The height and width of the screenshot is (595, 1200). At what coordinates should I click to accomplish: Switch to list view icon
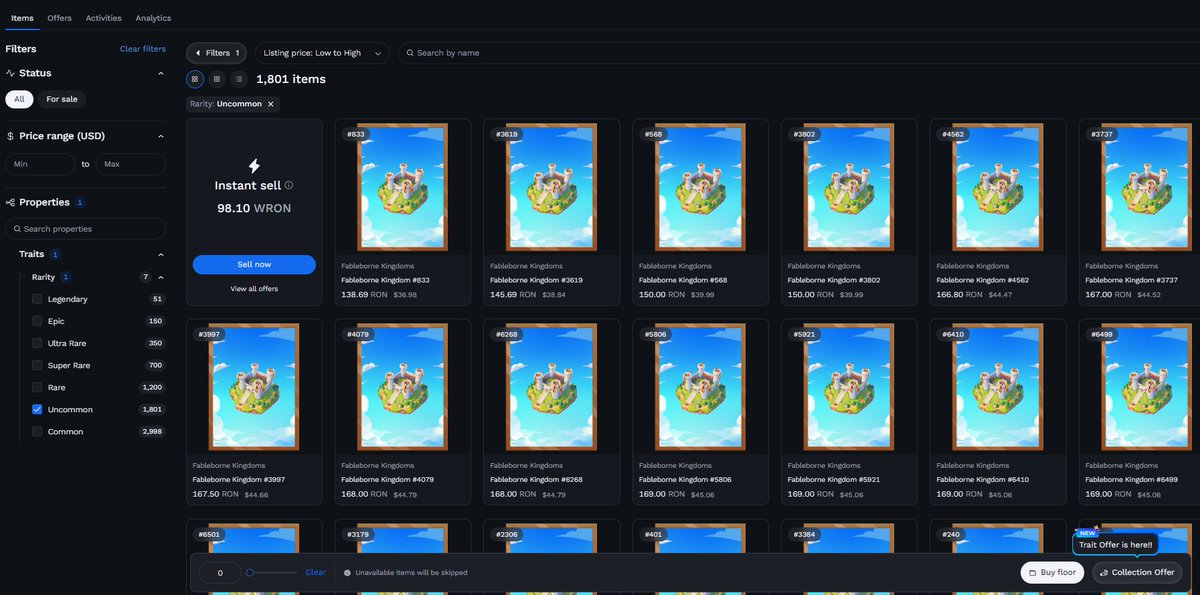tap(239, 78)
